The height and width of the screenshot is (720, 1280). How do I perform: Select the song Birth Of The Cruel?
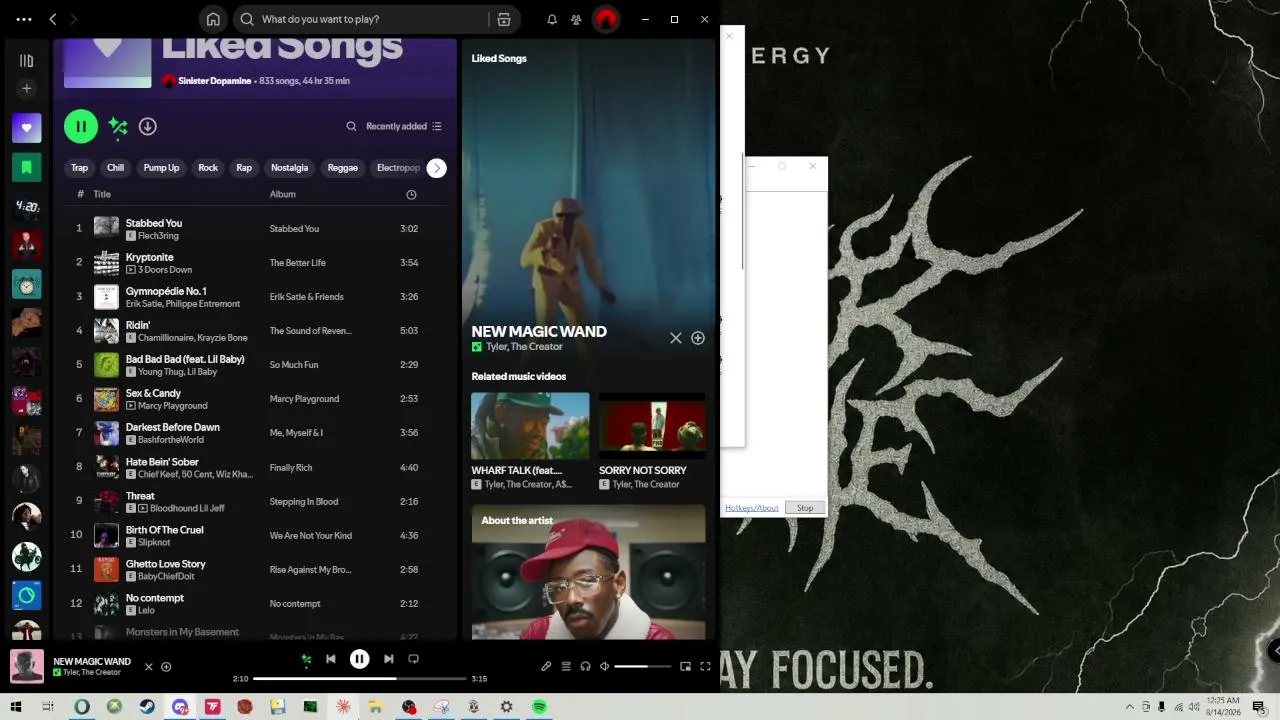[x=255, y=535]
